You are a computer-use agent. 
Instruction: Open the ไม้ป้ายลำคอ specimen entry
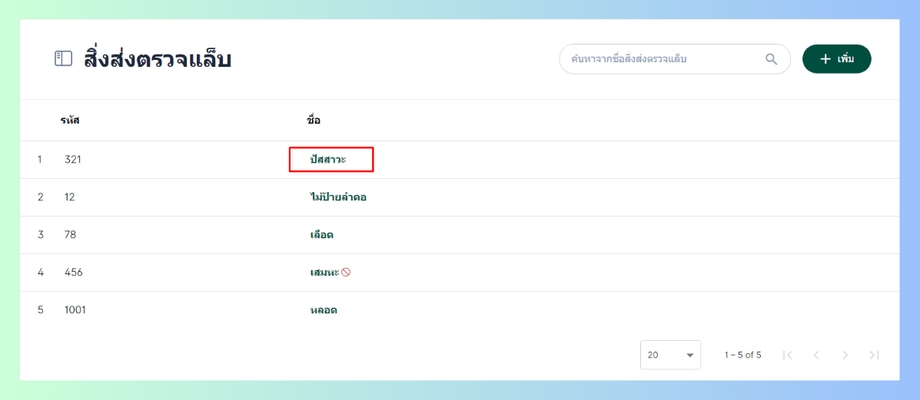click(338, 197)
